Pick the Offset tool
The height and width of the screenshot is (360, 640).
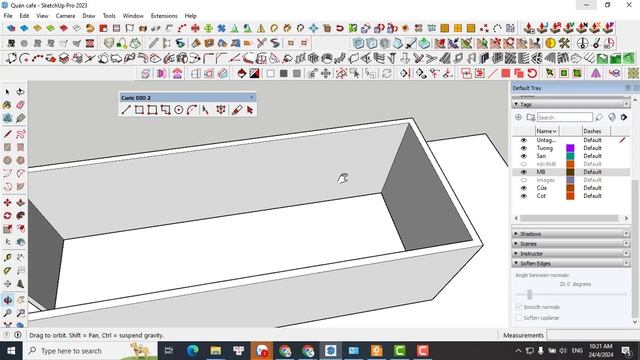tap(20, 229)
